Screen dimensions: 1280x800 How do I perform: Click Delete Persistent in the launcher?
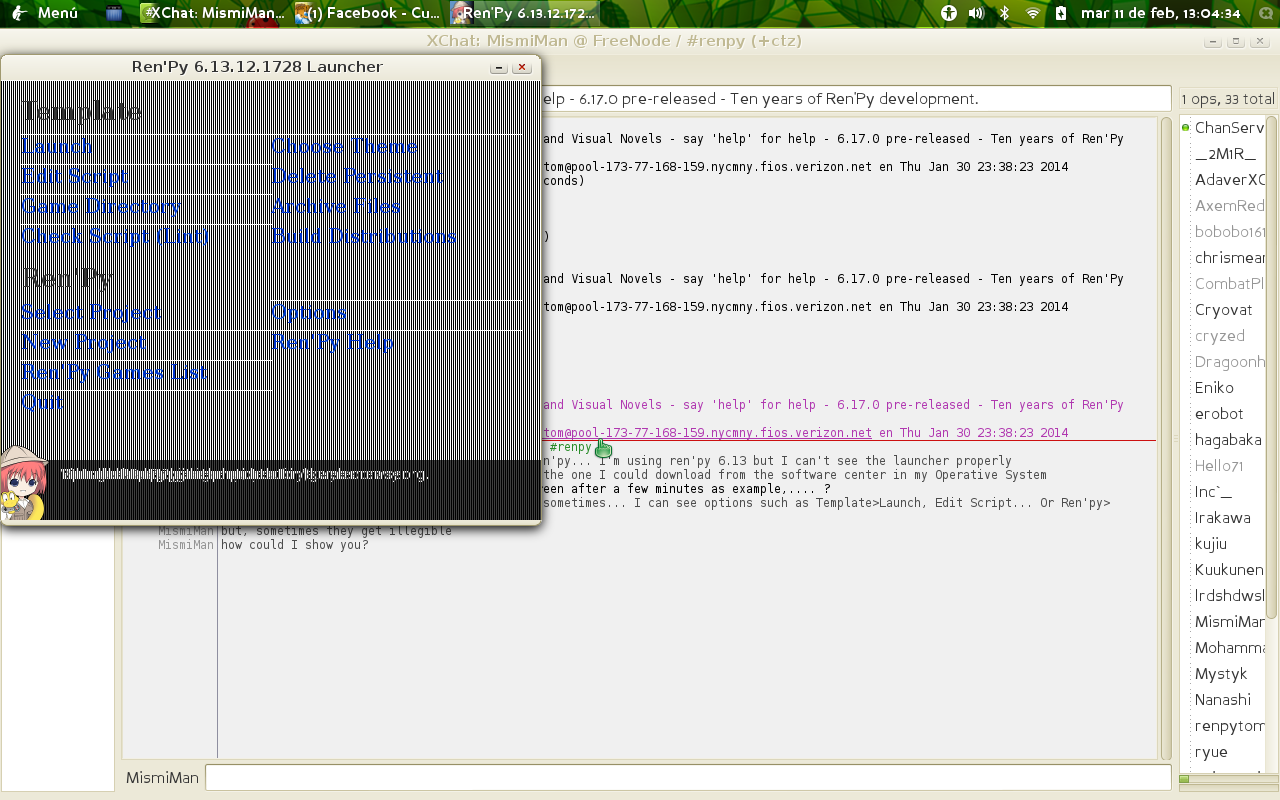[x=356, y=177]
